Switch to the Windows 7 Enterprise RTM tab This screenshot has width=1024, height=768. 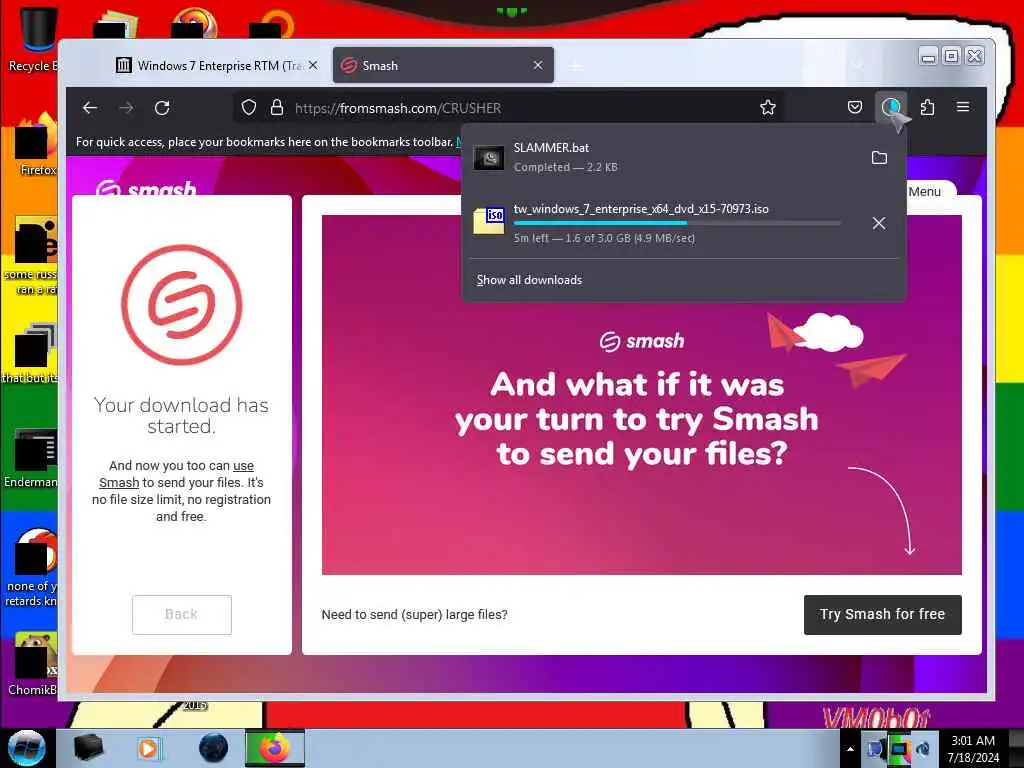[216, 65]
